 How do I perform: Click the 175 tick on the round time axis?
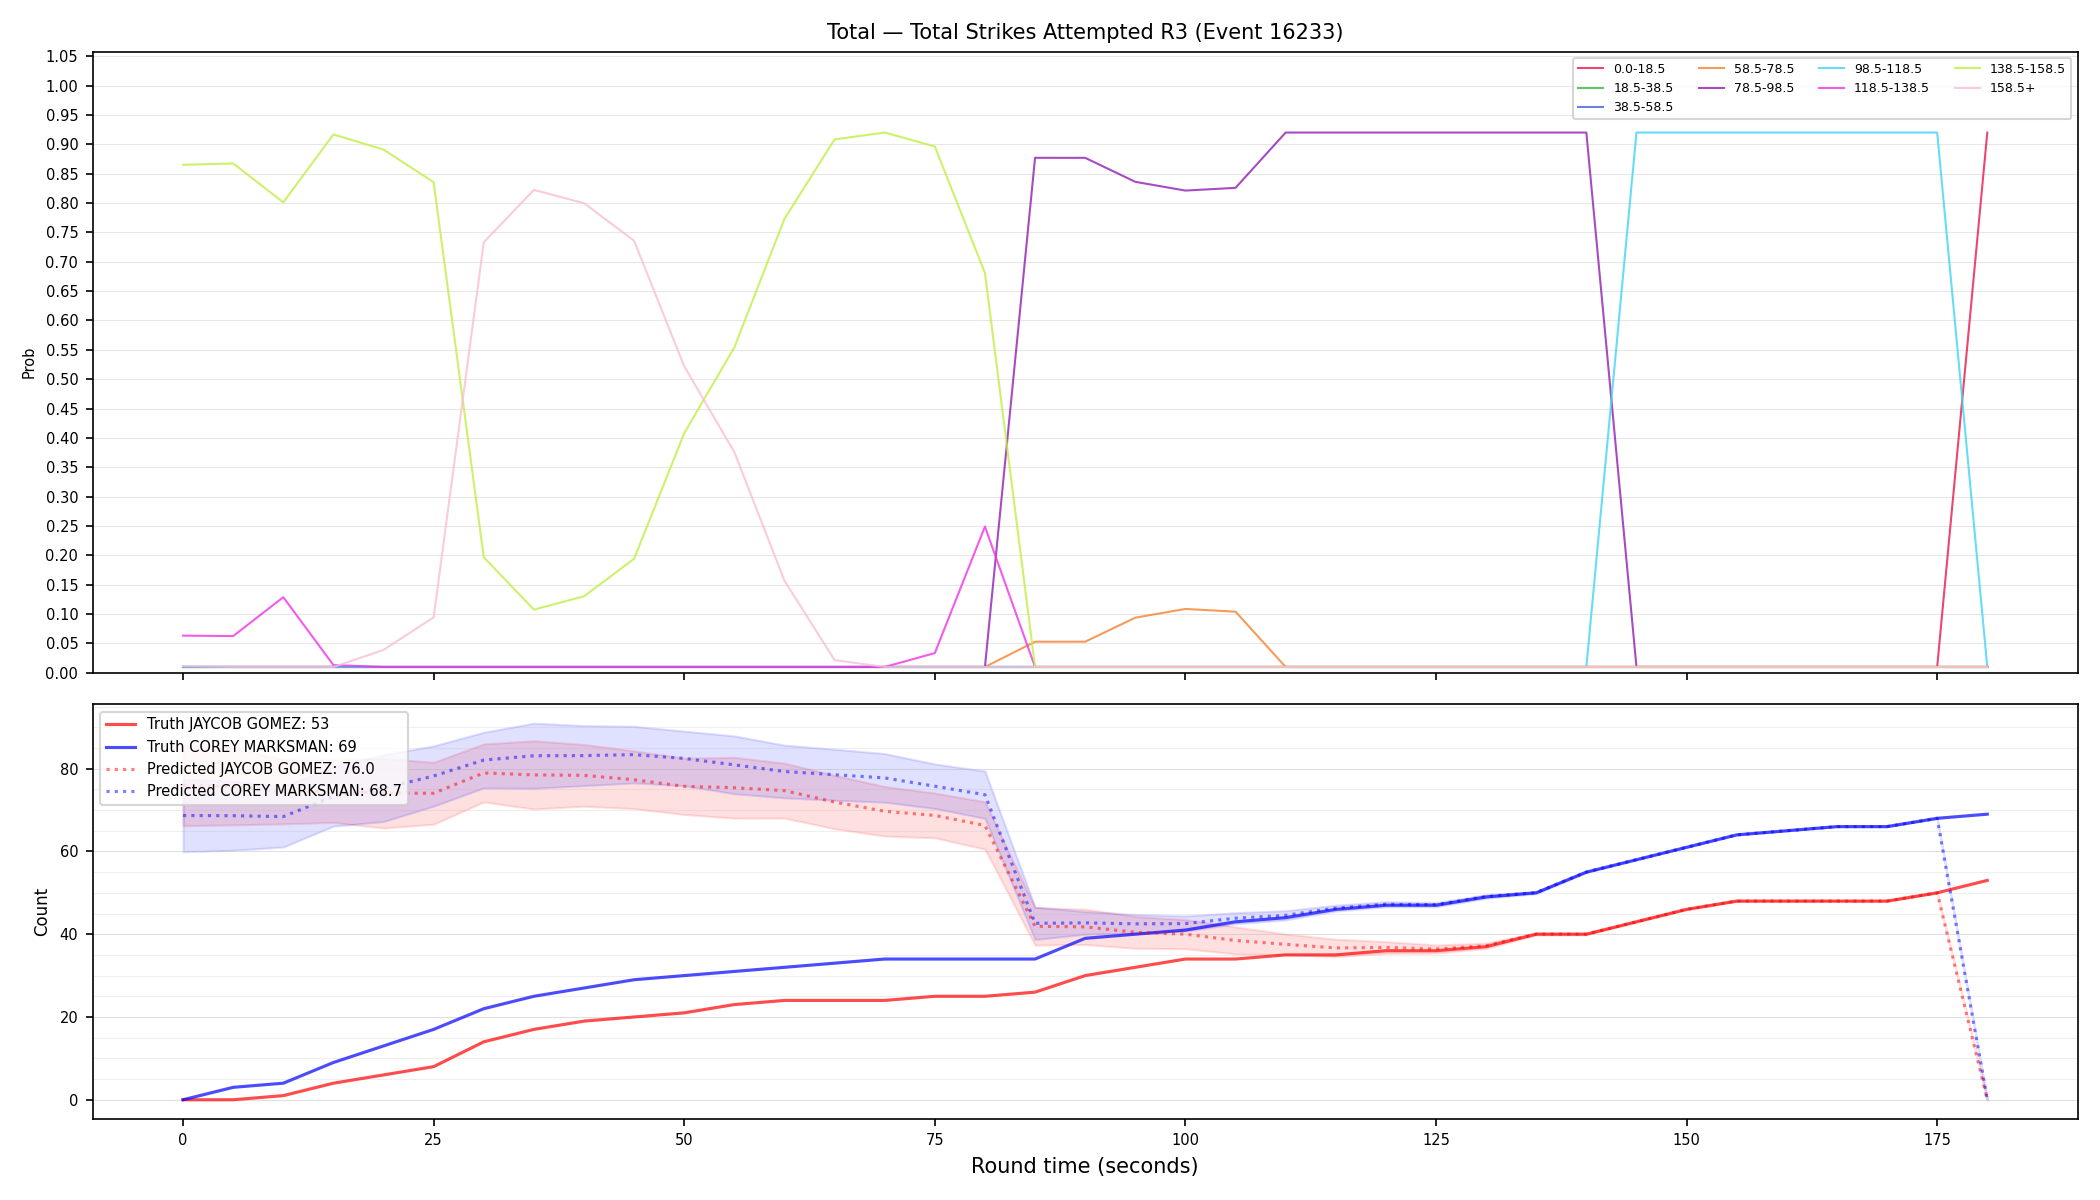tap(1937, 1138)
